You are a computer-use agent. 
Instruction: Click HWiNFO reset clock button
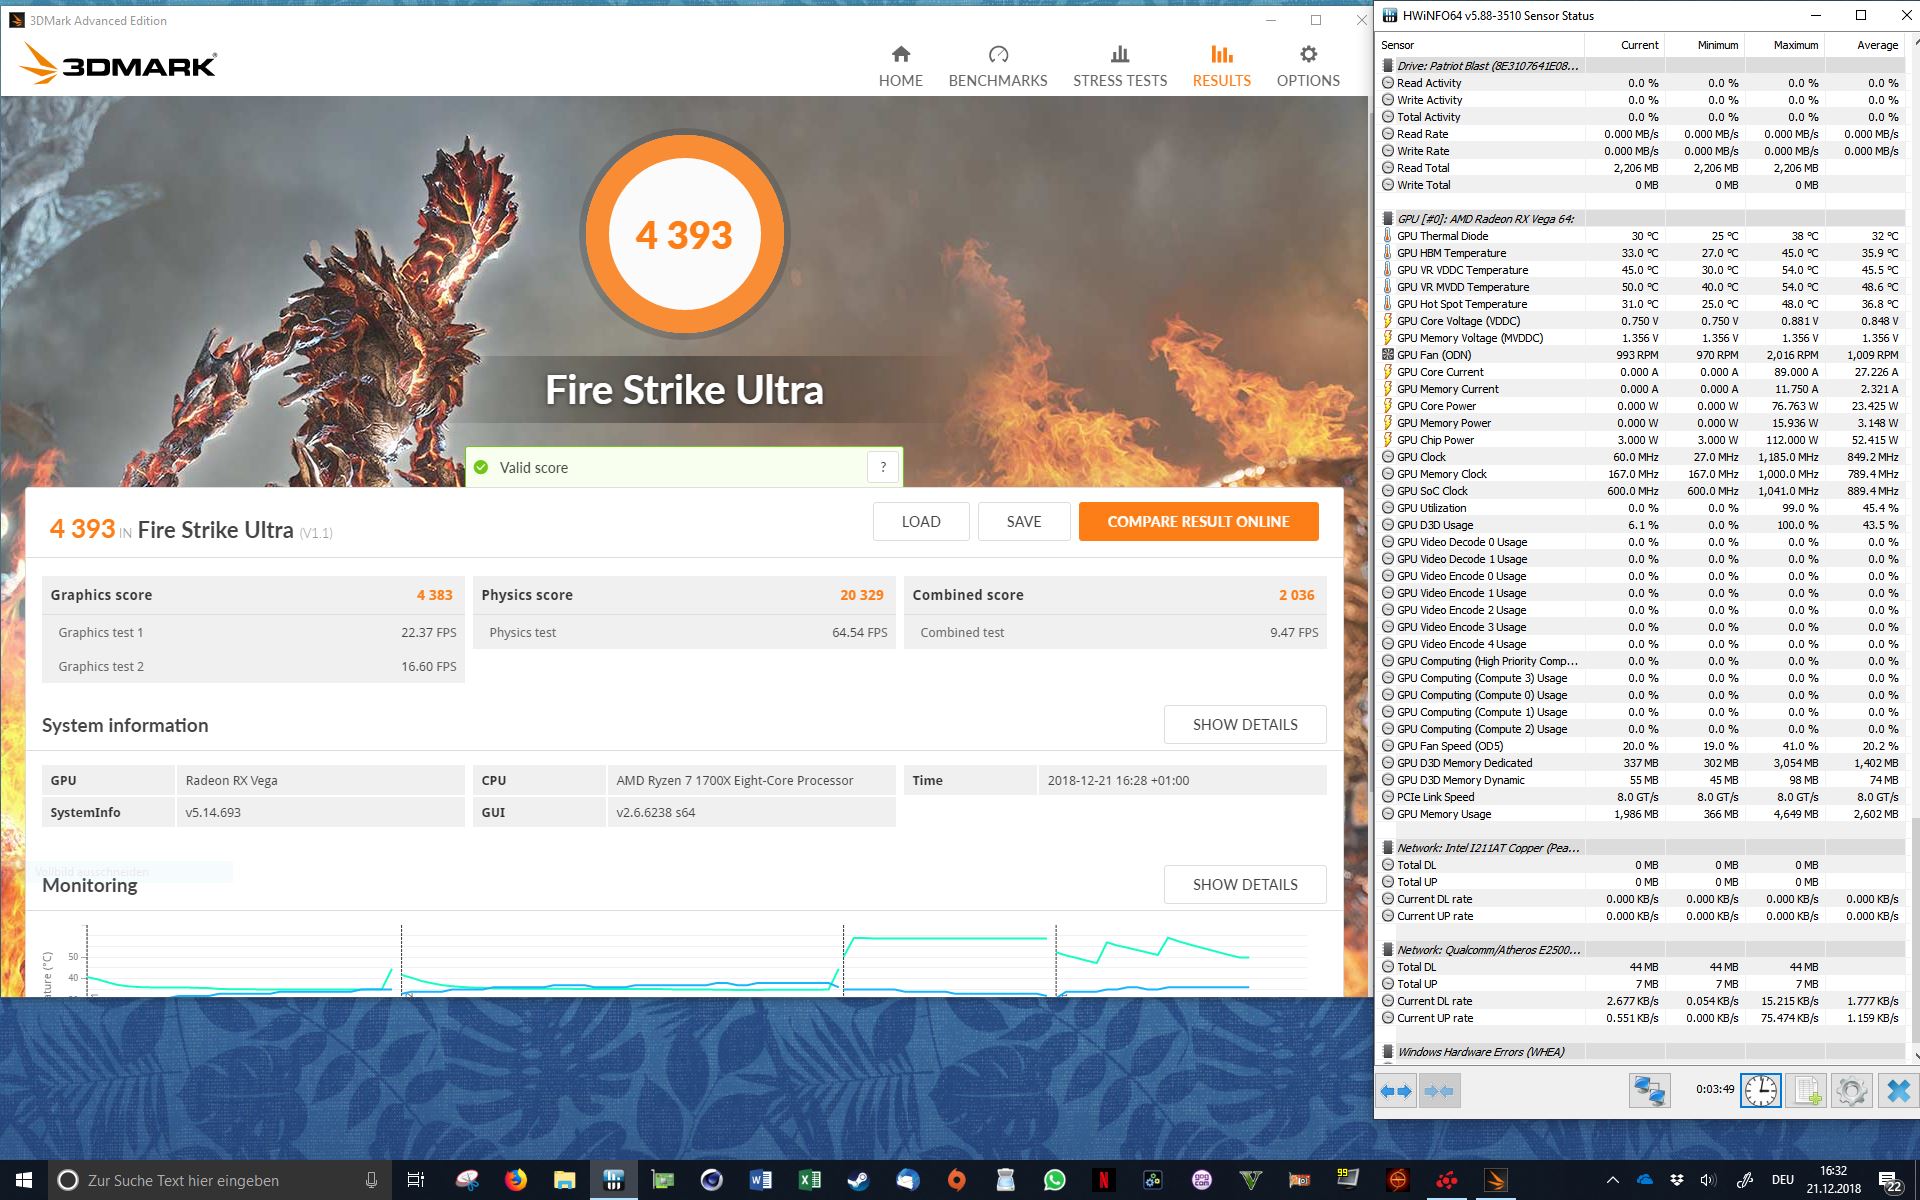pos(1760,1090)
